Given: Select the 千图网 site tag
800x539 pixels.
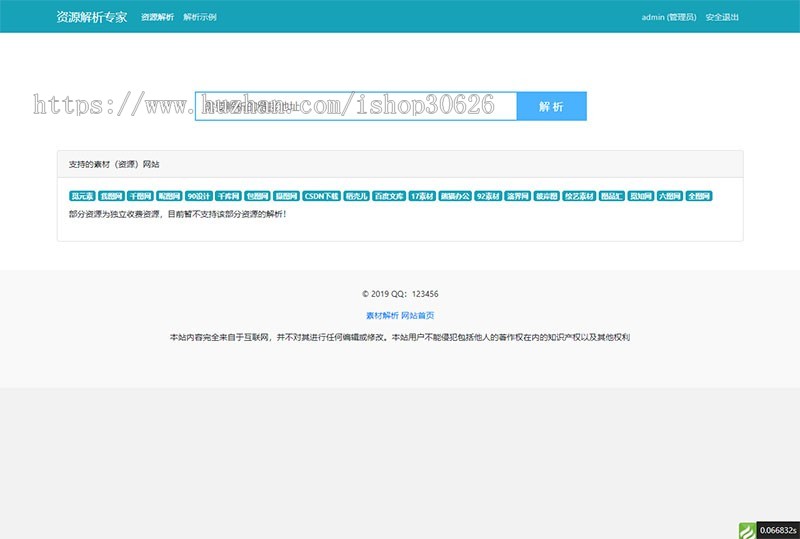Looking at the screenshot, I should 140,196.
